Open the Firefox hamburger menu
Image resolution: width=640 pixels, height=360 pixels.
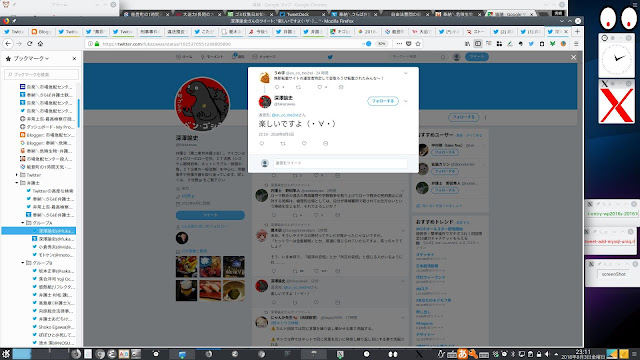point(576,44)
